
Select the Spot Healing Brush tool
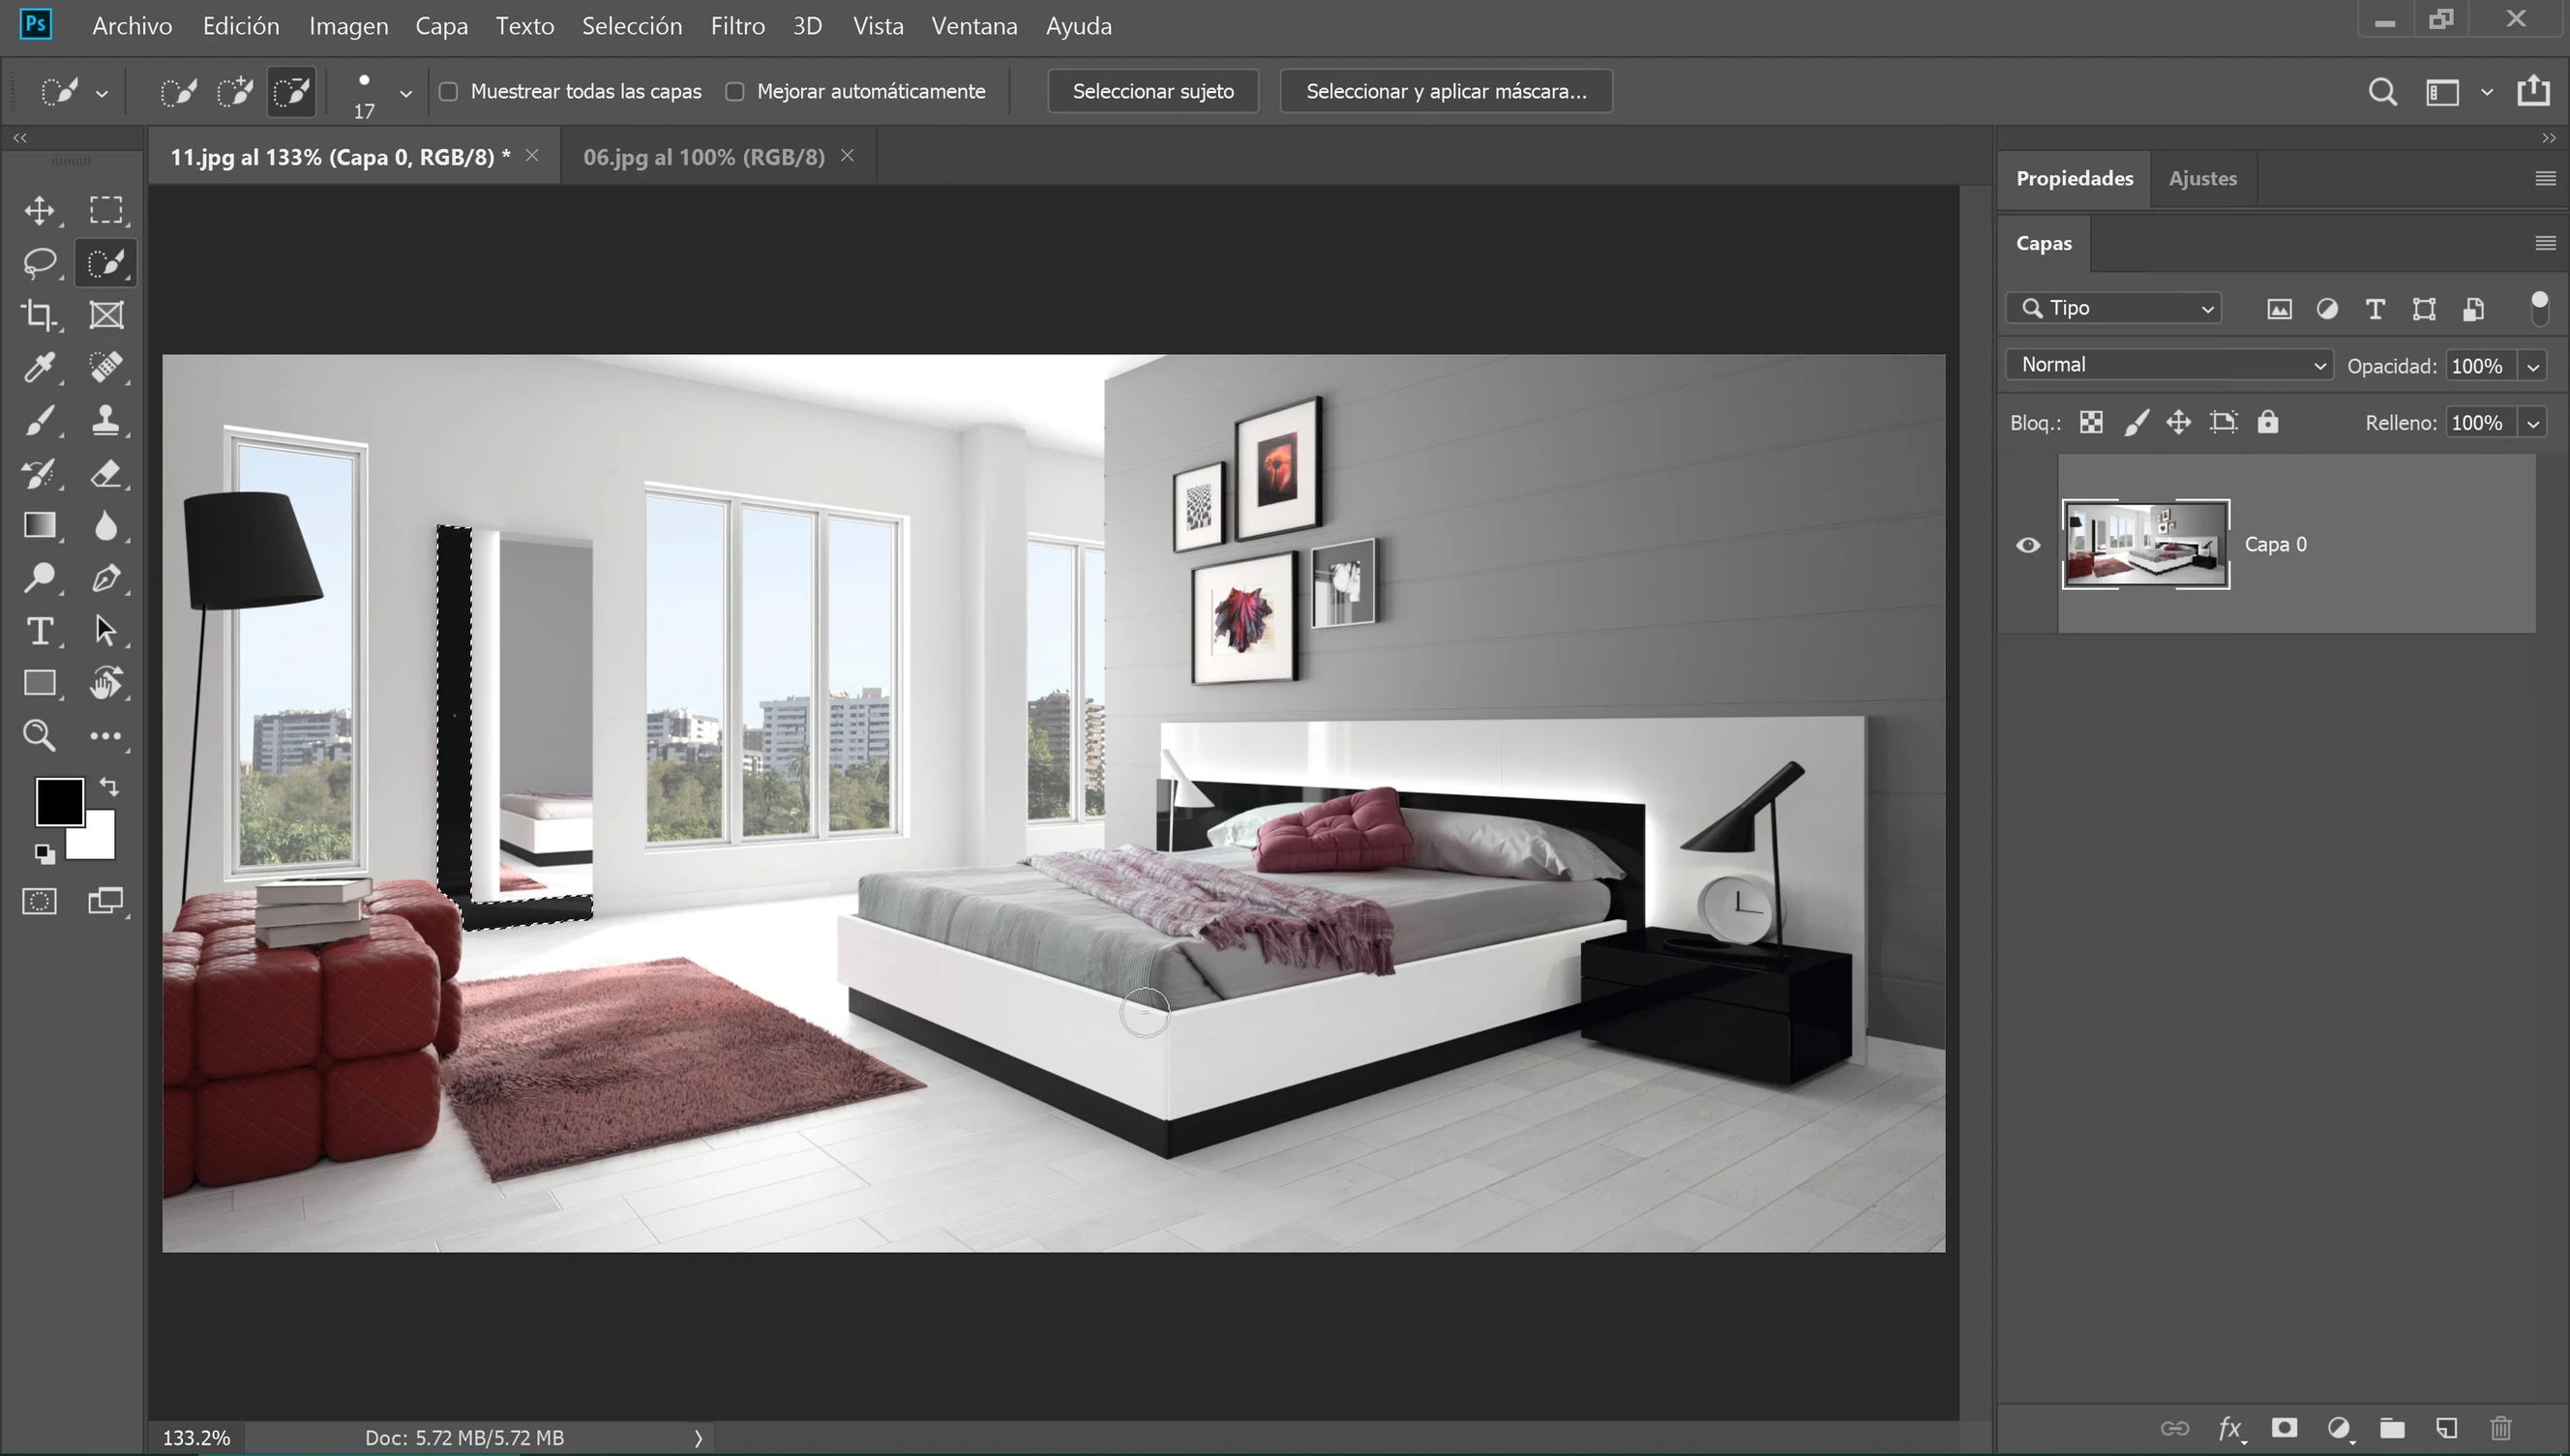[x=106, y=368]
